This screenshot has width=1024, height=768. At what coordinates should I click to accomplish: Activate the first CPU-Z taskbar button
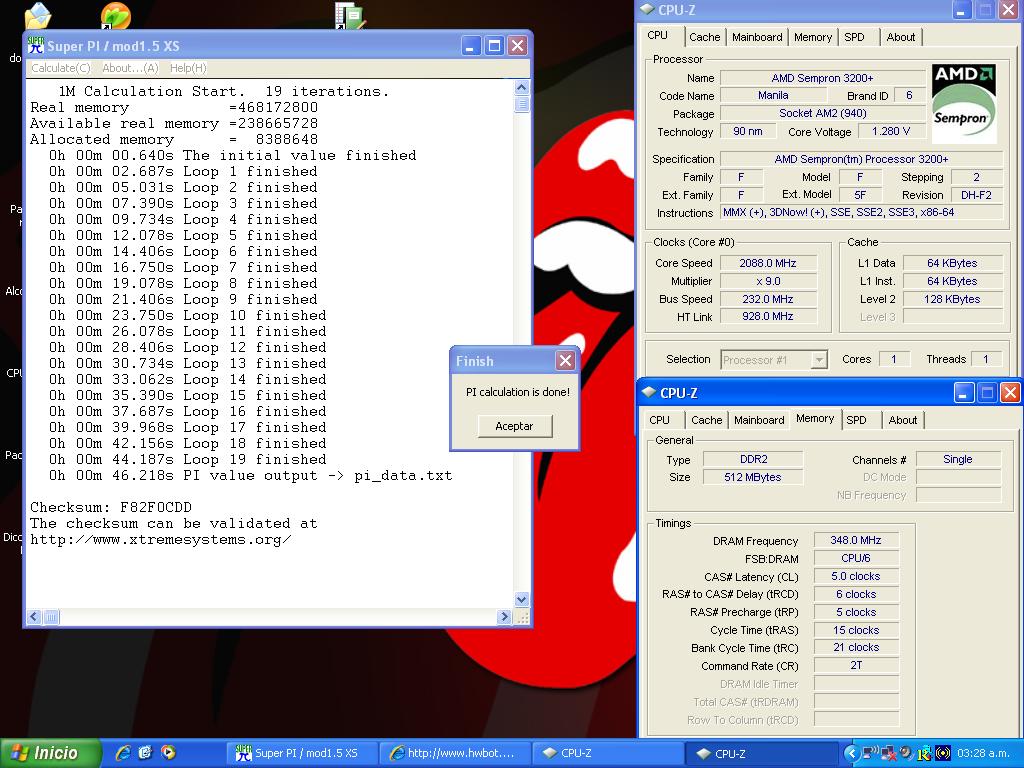click(607, 753)
